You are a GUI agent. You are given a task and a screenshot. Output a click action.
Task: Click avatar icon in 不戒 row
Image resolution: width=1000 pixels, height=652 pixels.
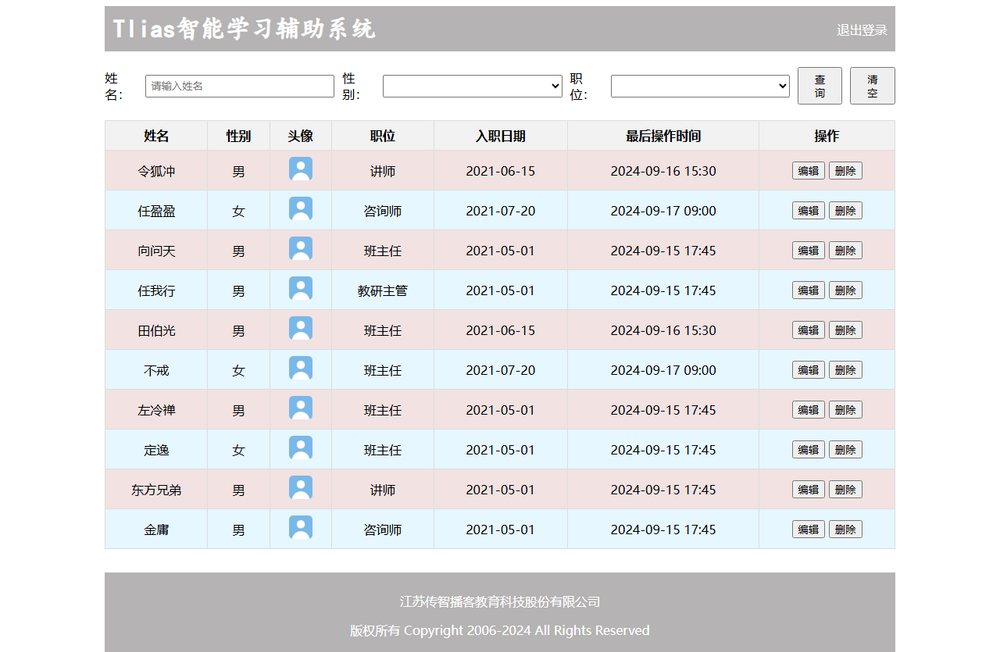pyautogui.click(x=300, y=369)
